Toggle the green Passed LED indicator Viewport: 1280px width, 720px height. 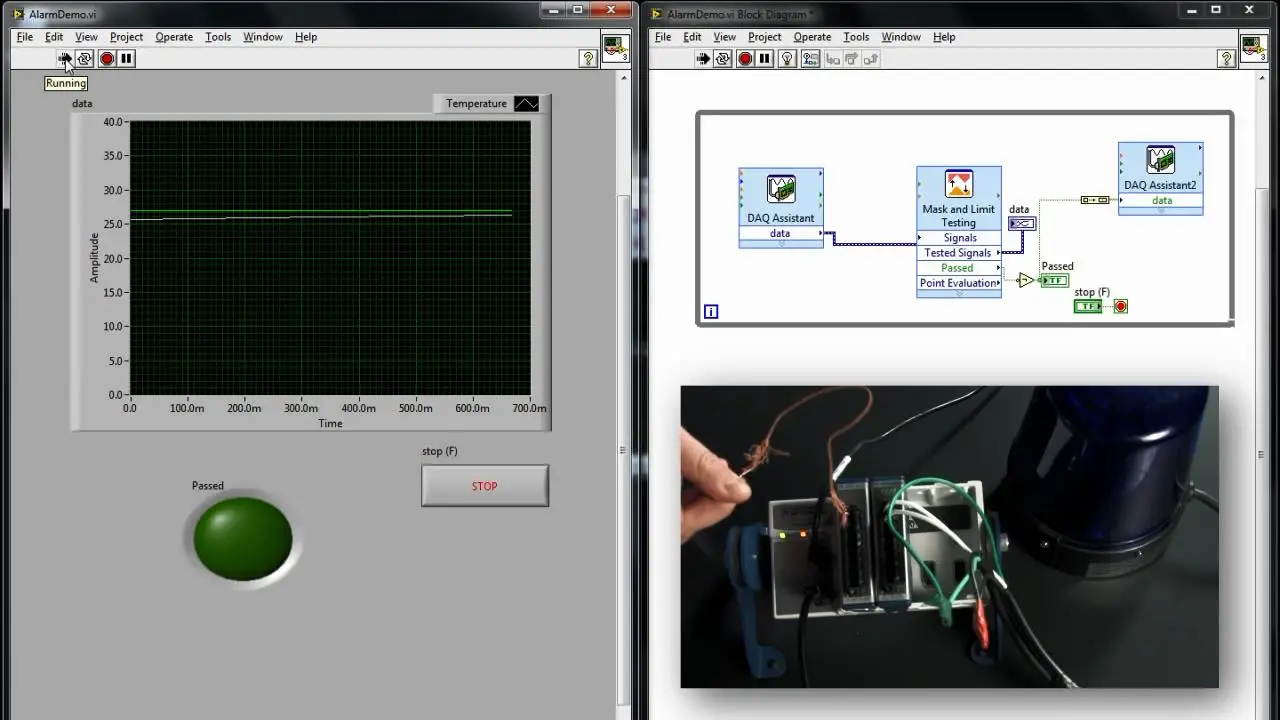pos(243,539)
